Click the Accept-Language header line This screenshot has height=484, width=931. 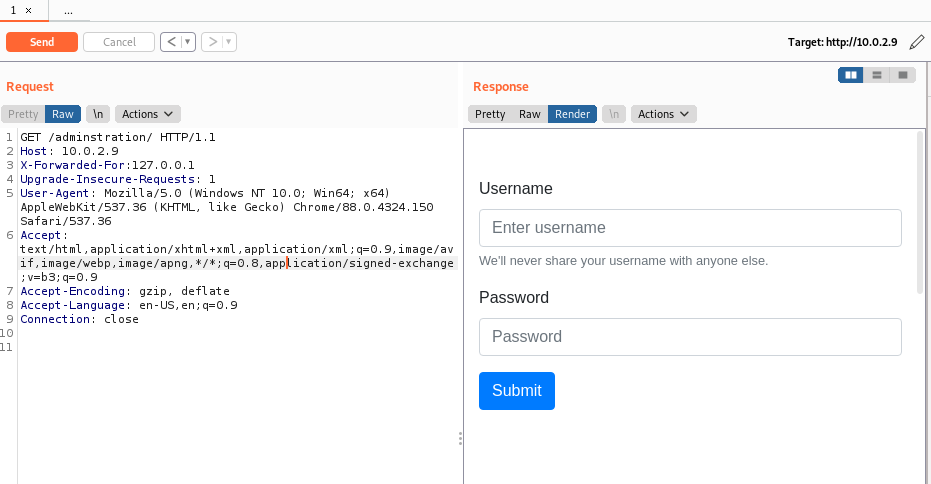coord(129,305)
